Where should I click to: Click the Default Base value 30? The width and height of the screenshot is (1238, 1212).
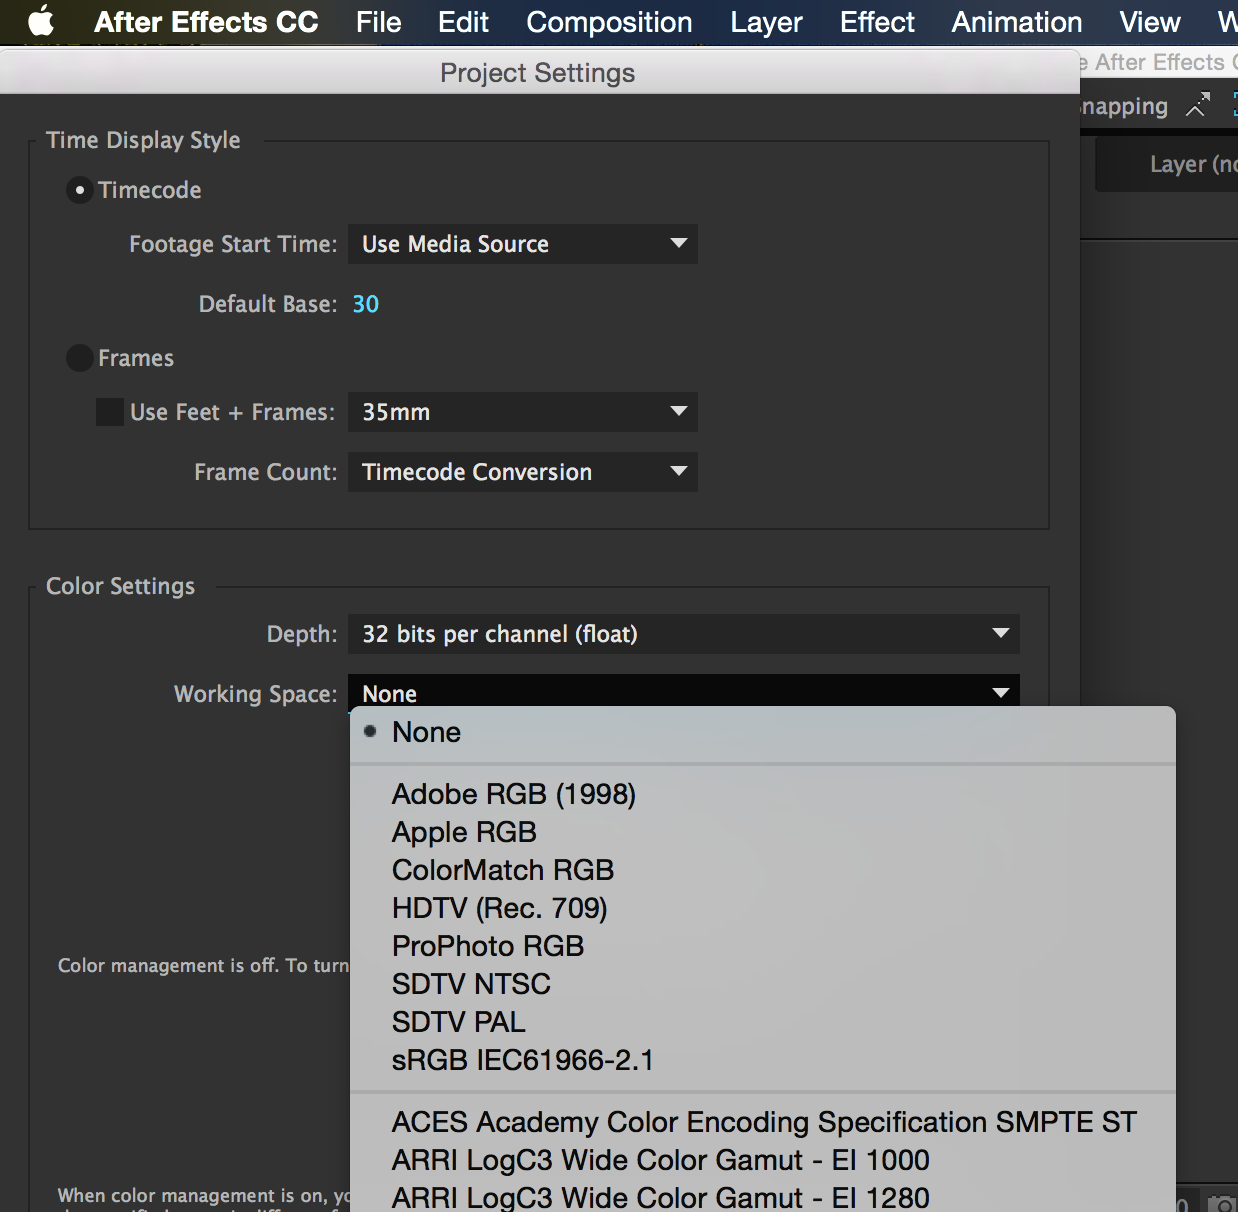366,304
